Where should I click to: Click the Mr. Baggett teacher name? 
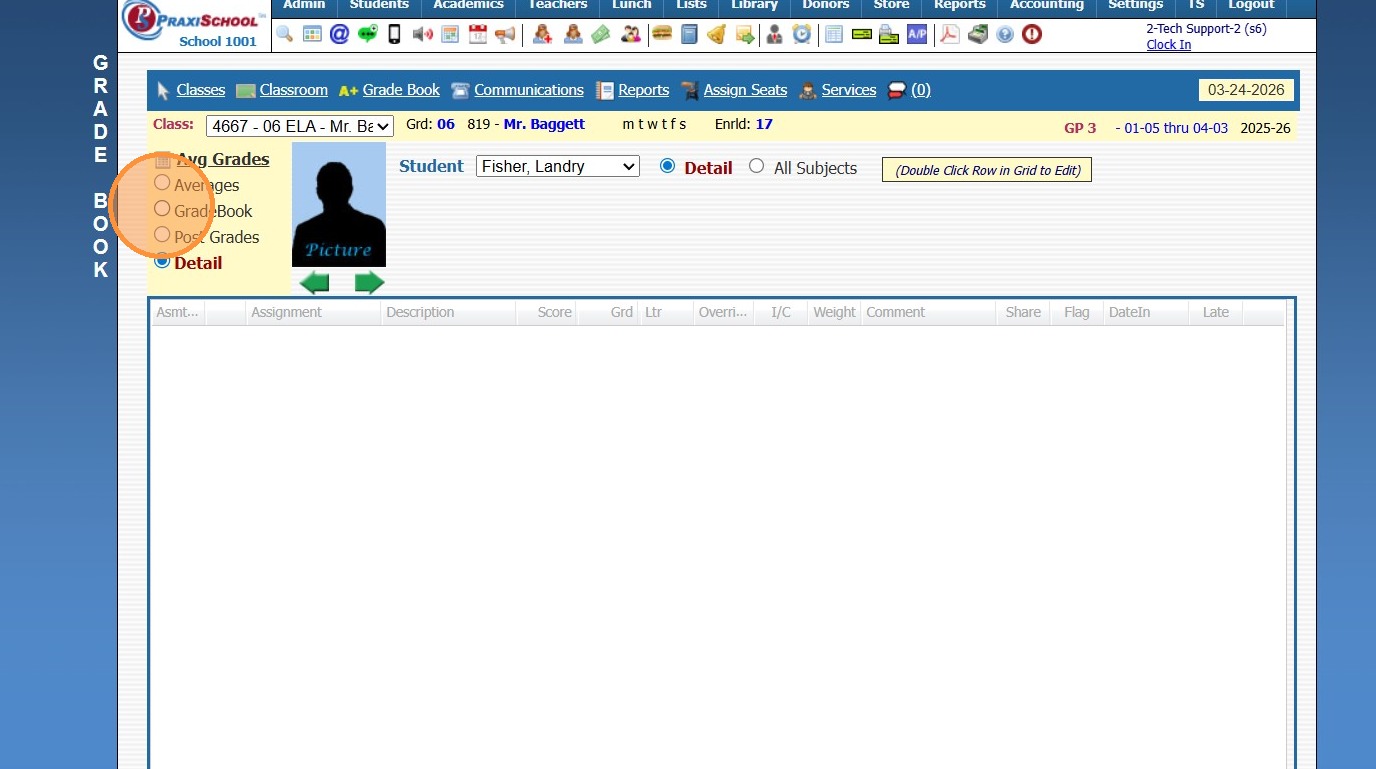(544, 125)
